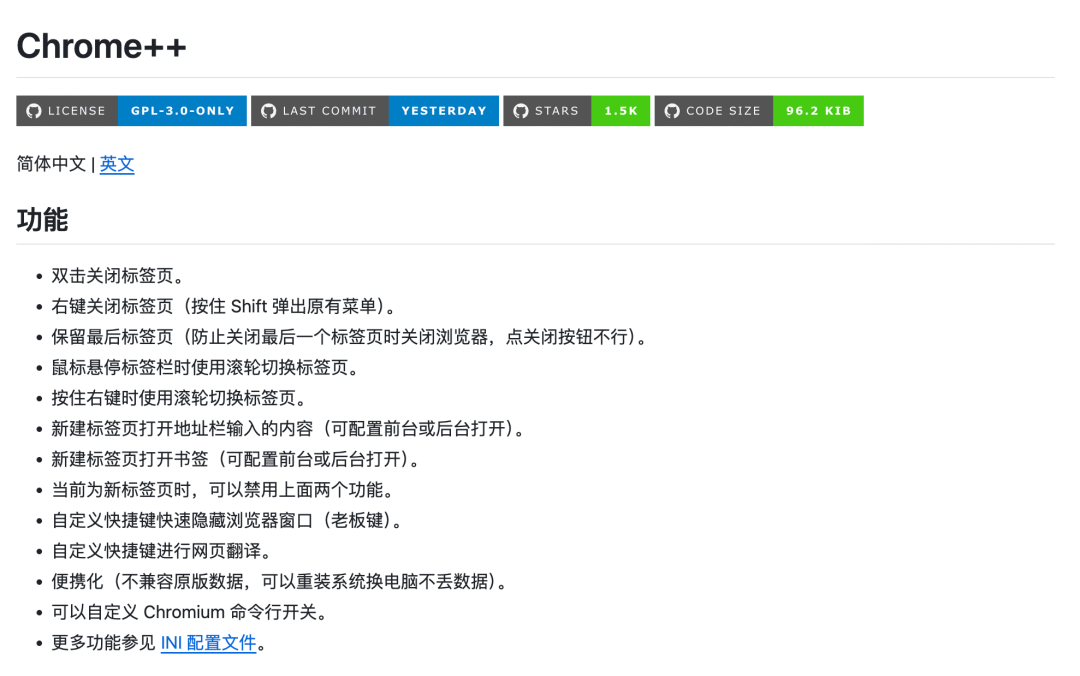The height and width of the screenshot is (676, 1080).
Task: Click the divider line under Chrome++ heading
Action: (540, 76)
